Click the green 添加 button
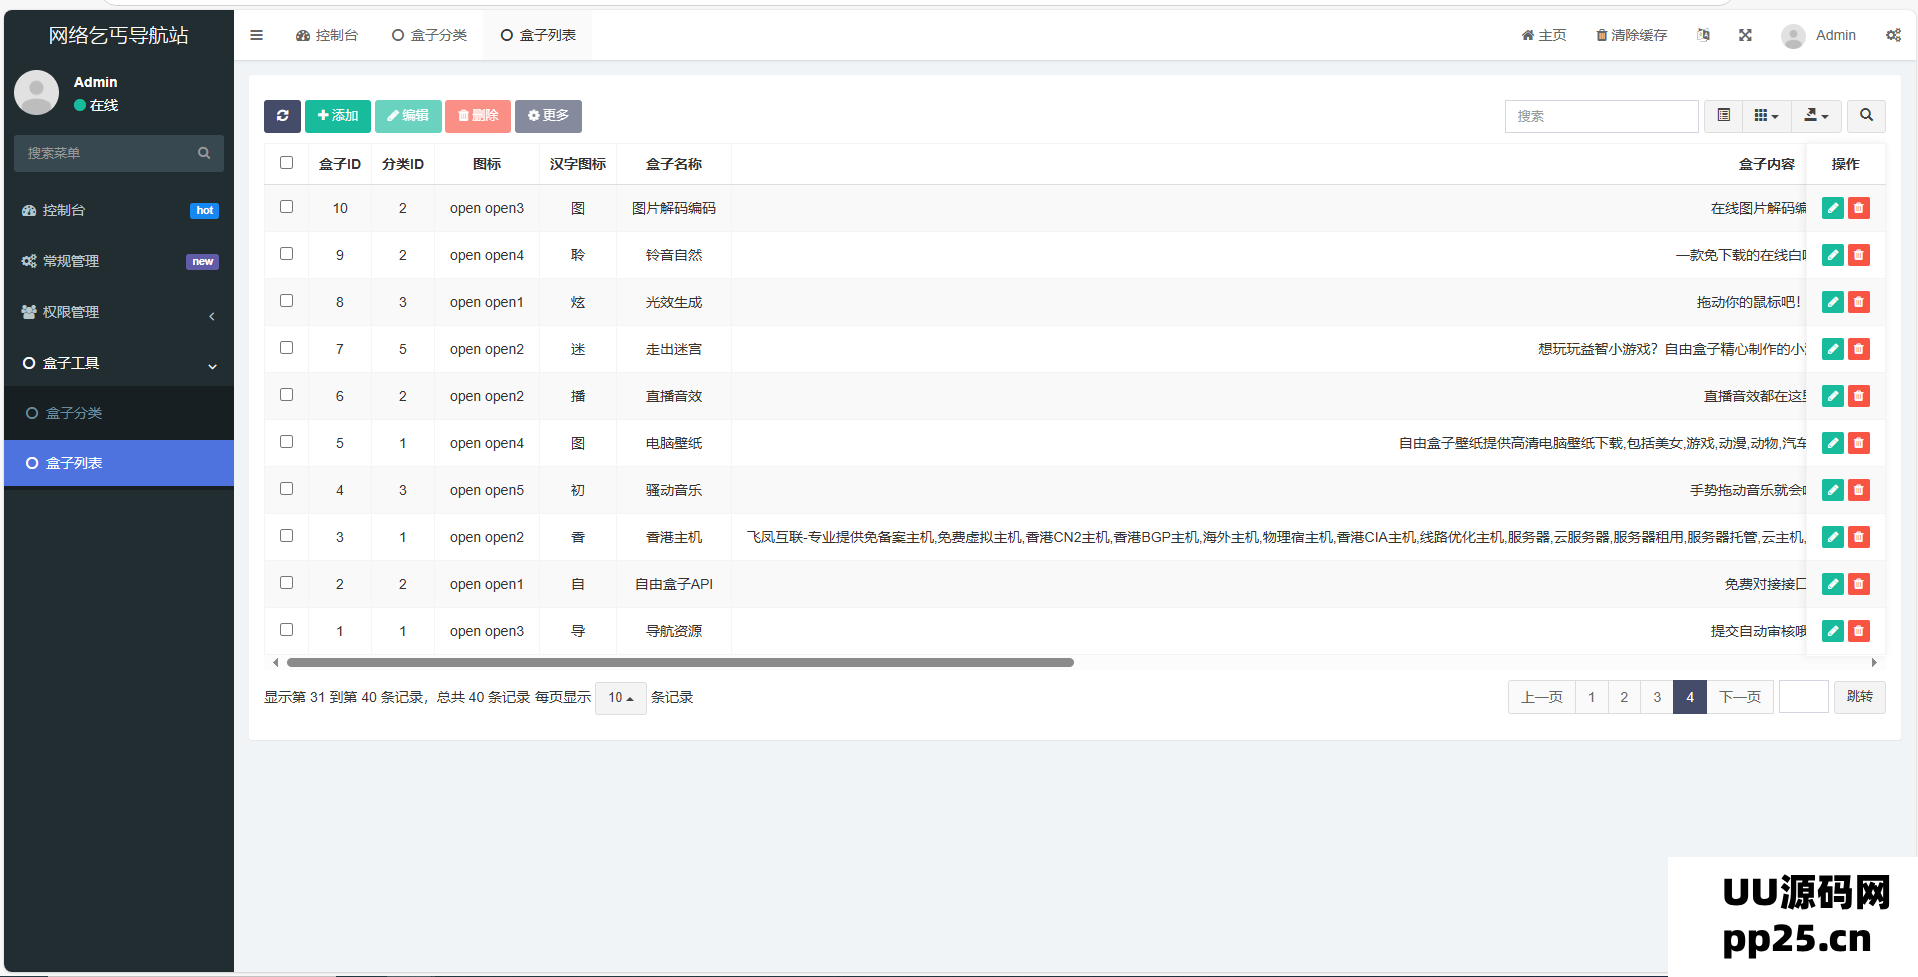Image resolution: width=1918 pixels, height=977 pixels. coord(338,116)
